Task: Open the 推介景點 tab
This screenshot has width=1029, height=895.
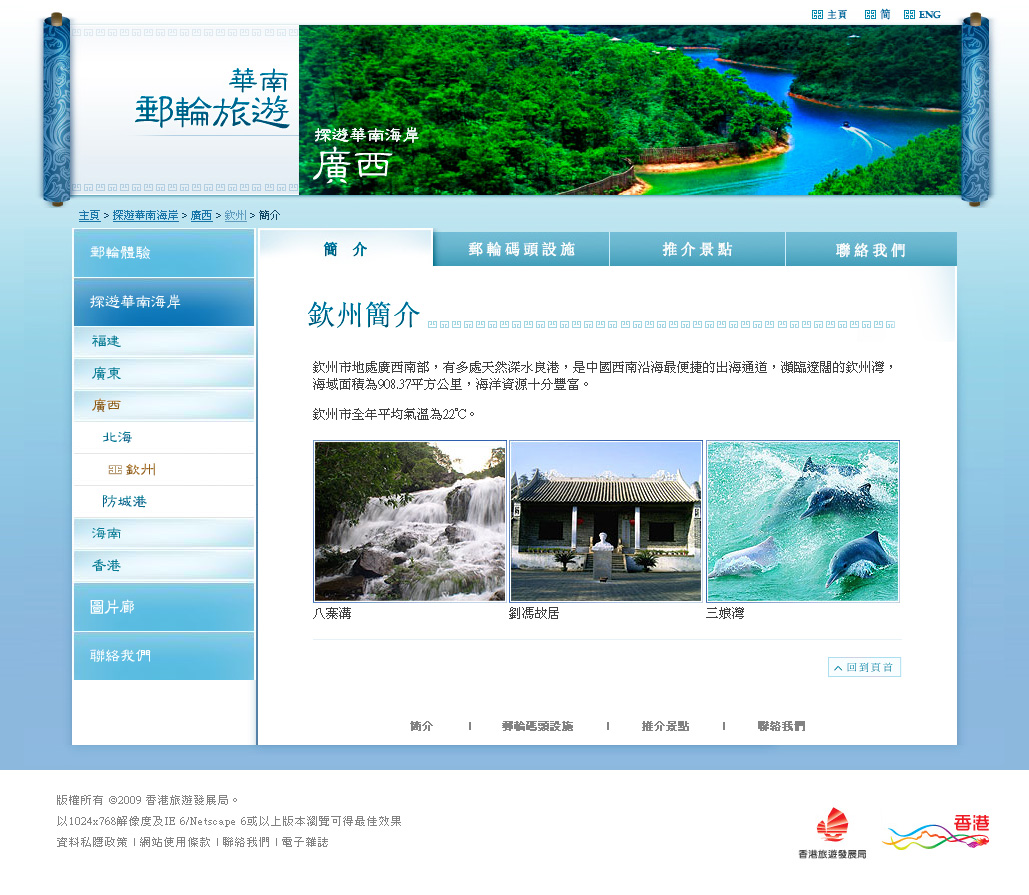Action: tap(697, 250)
